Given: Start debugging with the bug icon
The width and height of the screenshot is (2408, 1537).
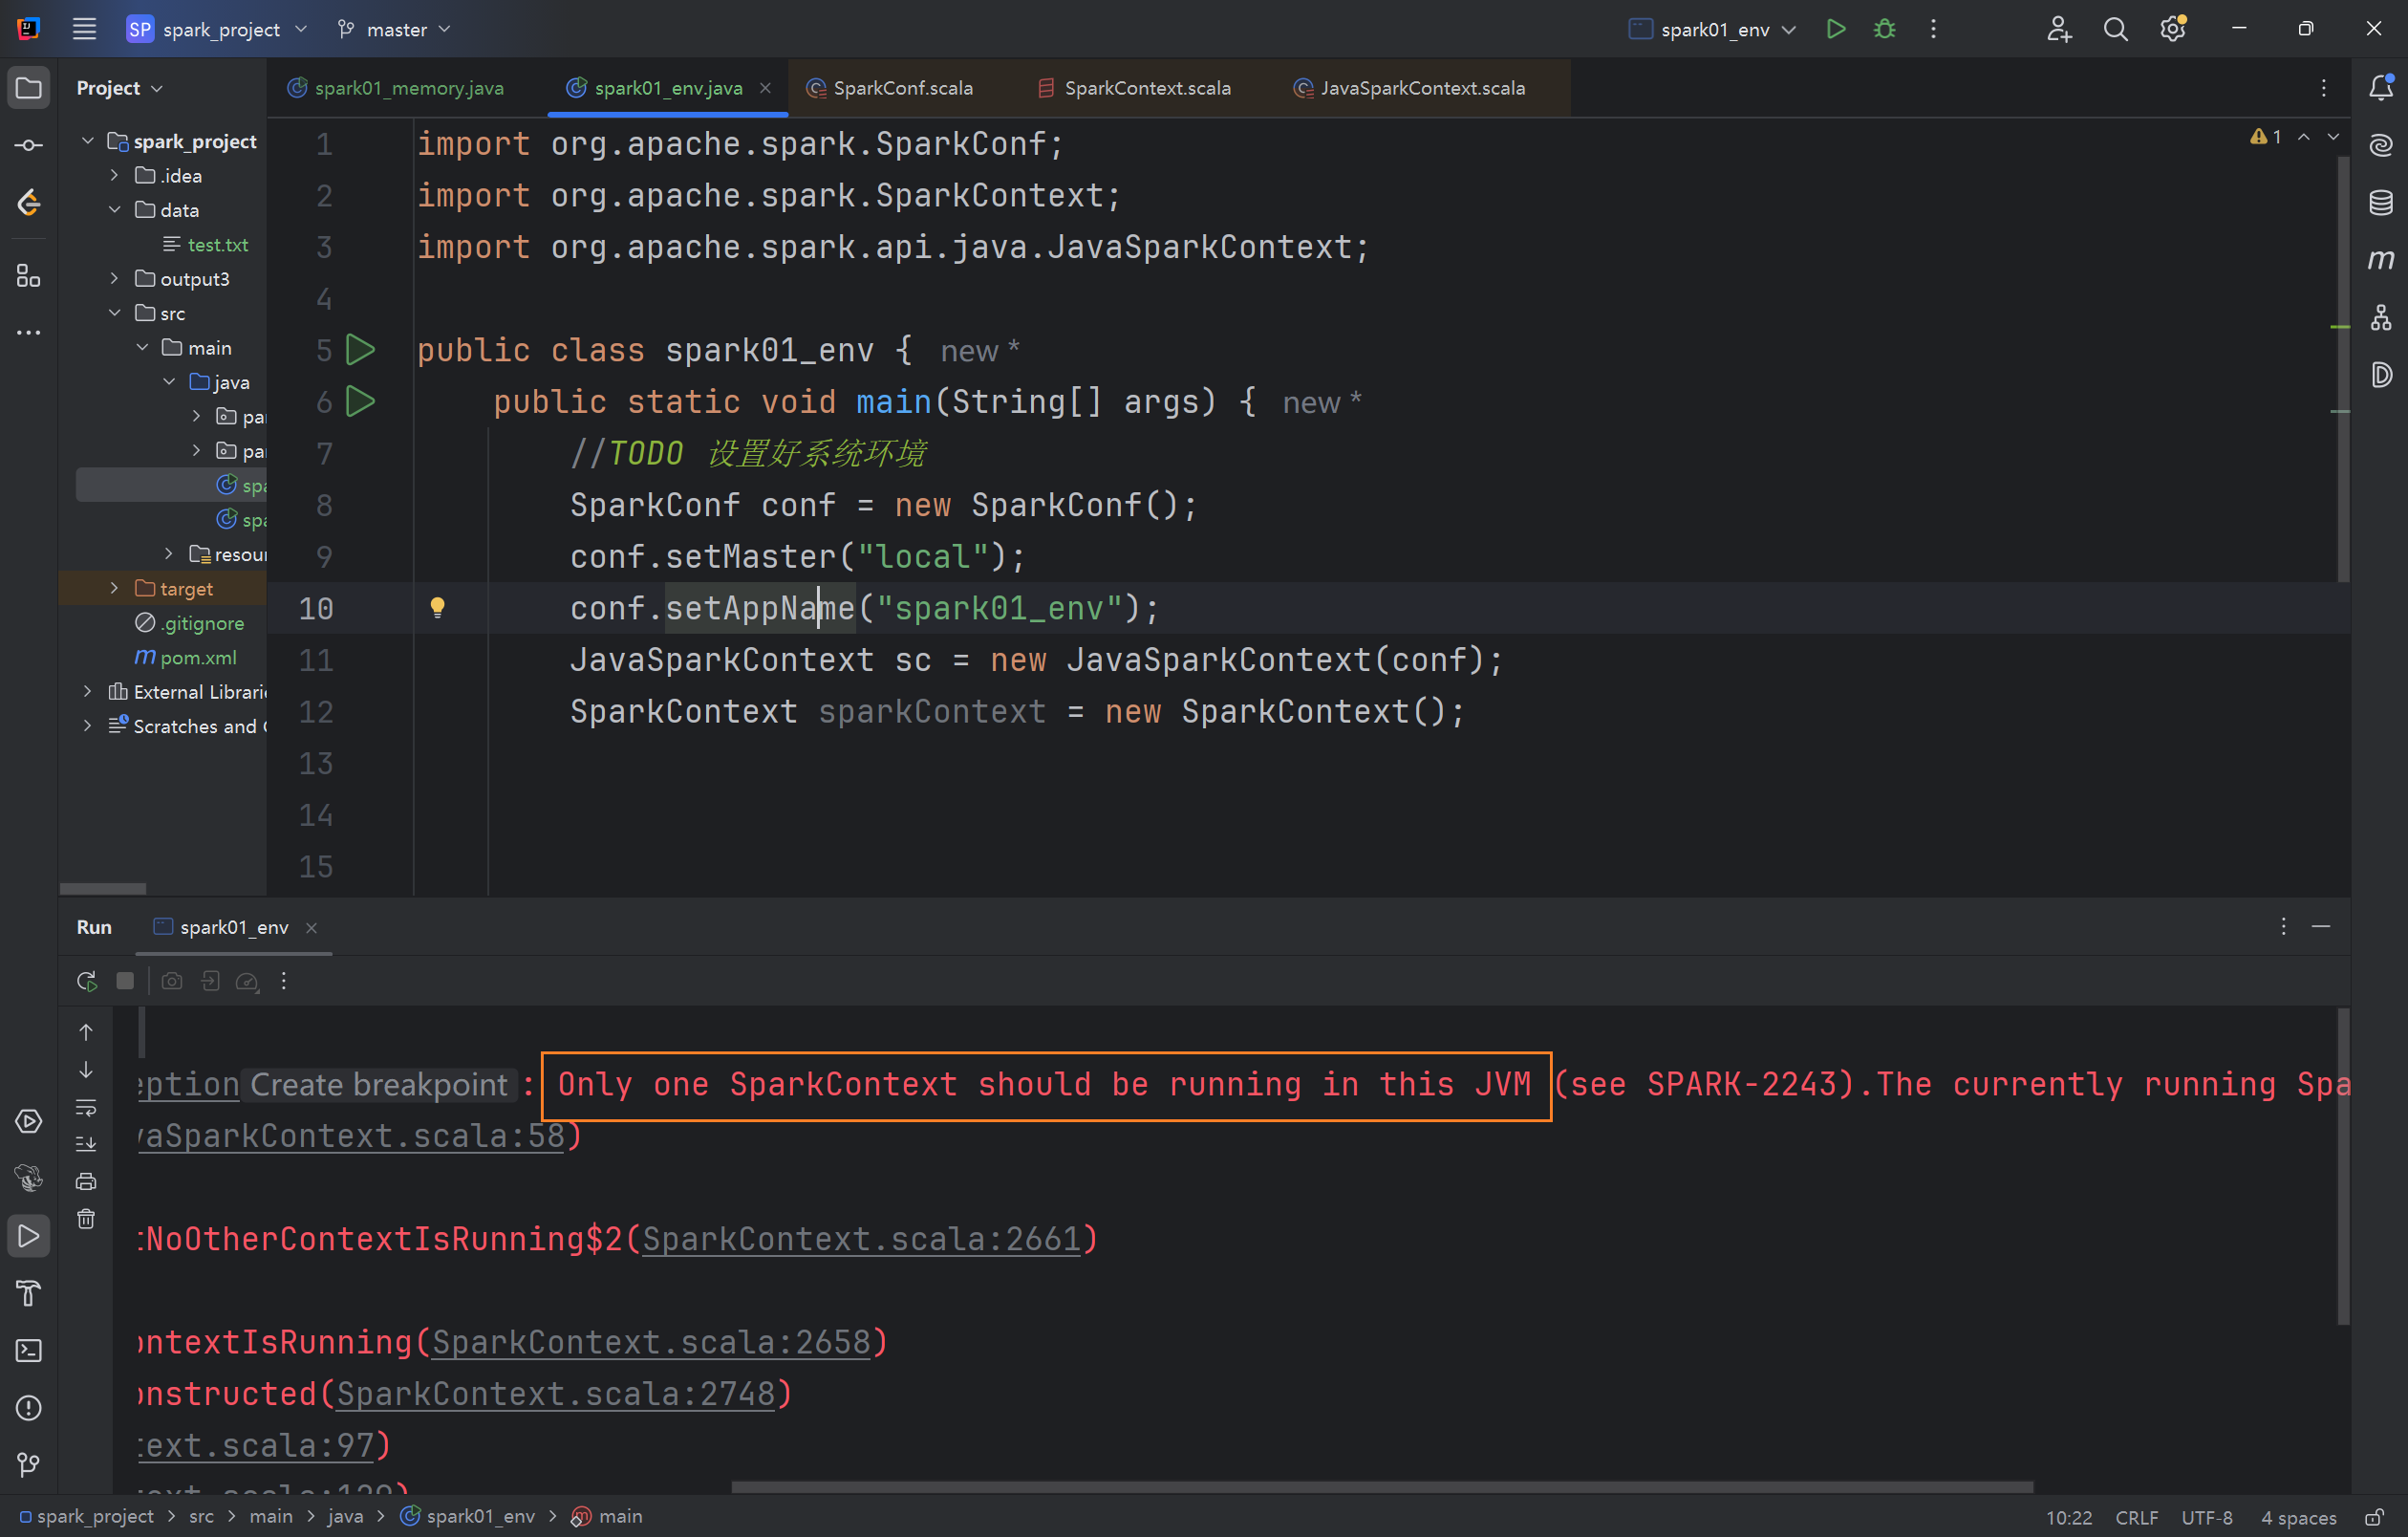Looking at the screenshot, I should [x=1884, y=29].
